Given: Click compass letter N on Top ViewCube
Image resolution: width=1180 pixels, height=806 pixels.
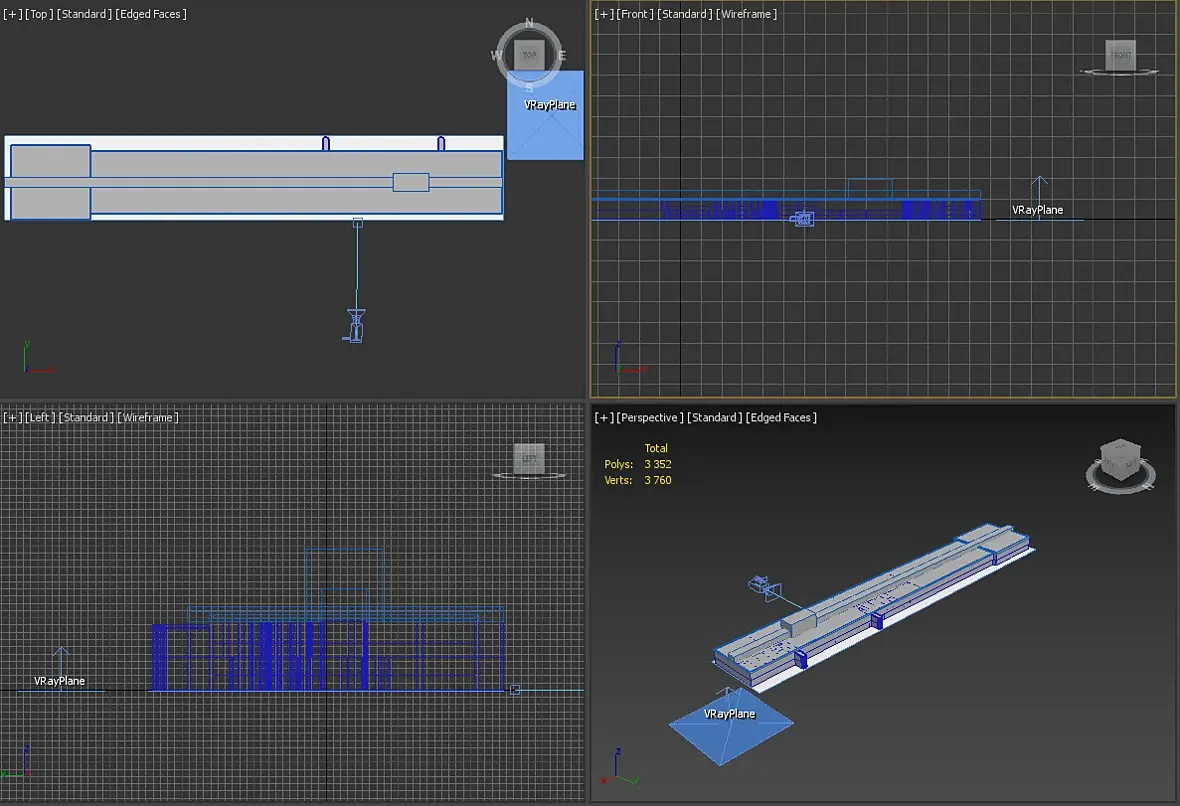Looking at the screenshot, I should [529, 23].
